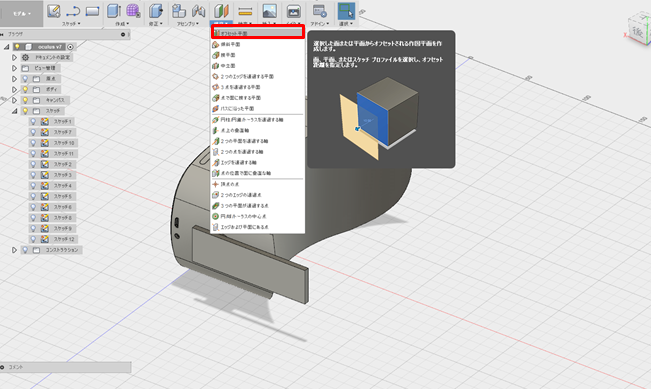This screenshot has width=651, height=389.
Task: Open the アドイン toolbar dropdown
Action: 319,24
